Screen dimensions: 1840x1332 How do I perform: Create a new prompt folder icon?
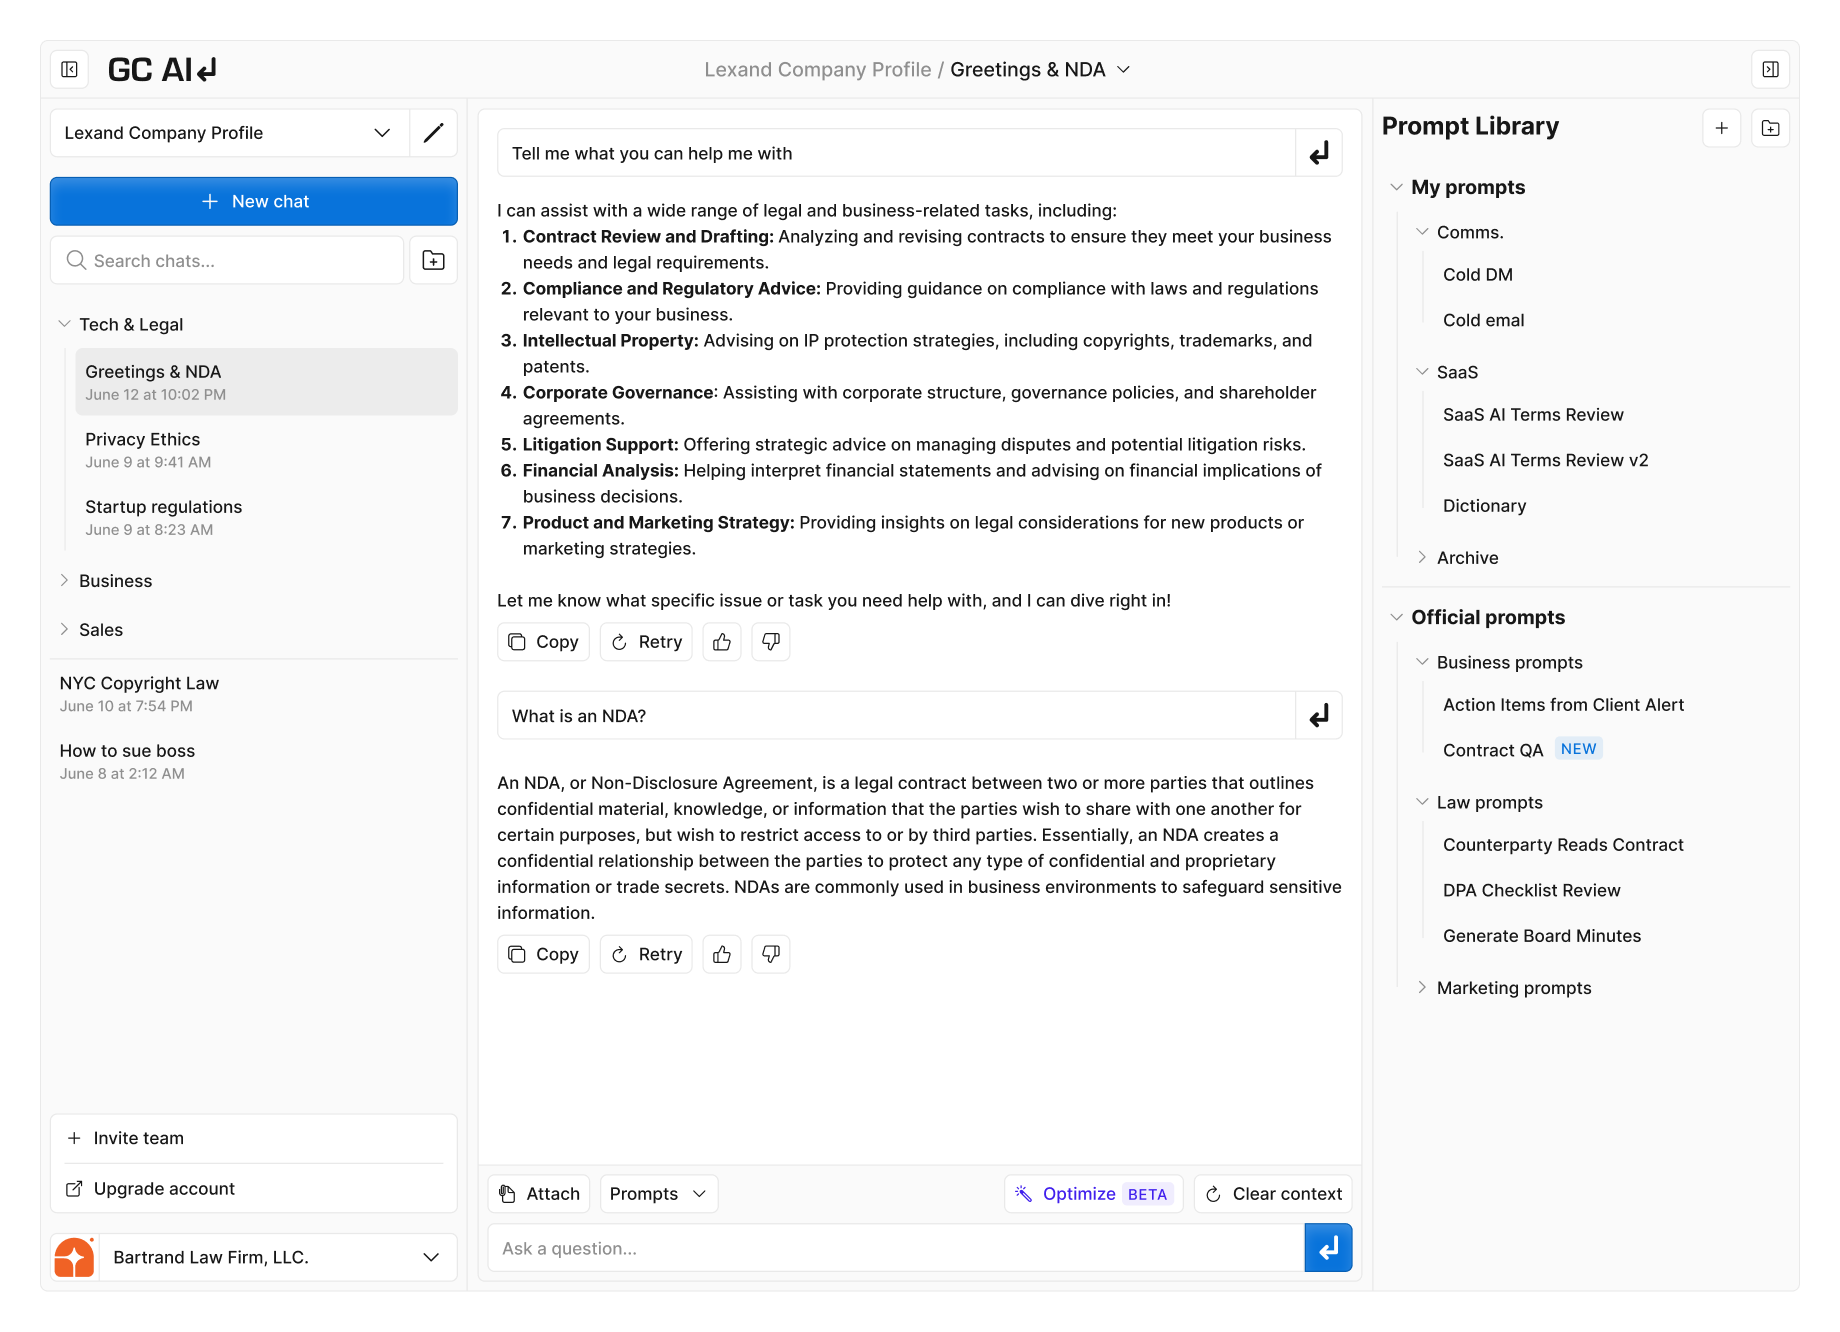click(1770, 128)
